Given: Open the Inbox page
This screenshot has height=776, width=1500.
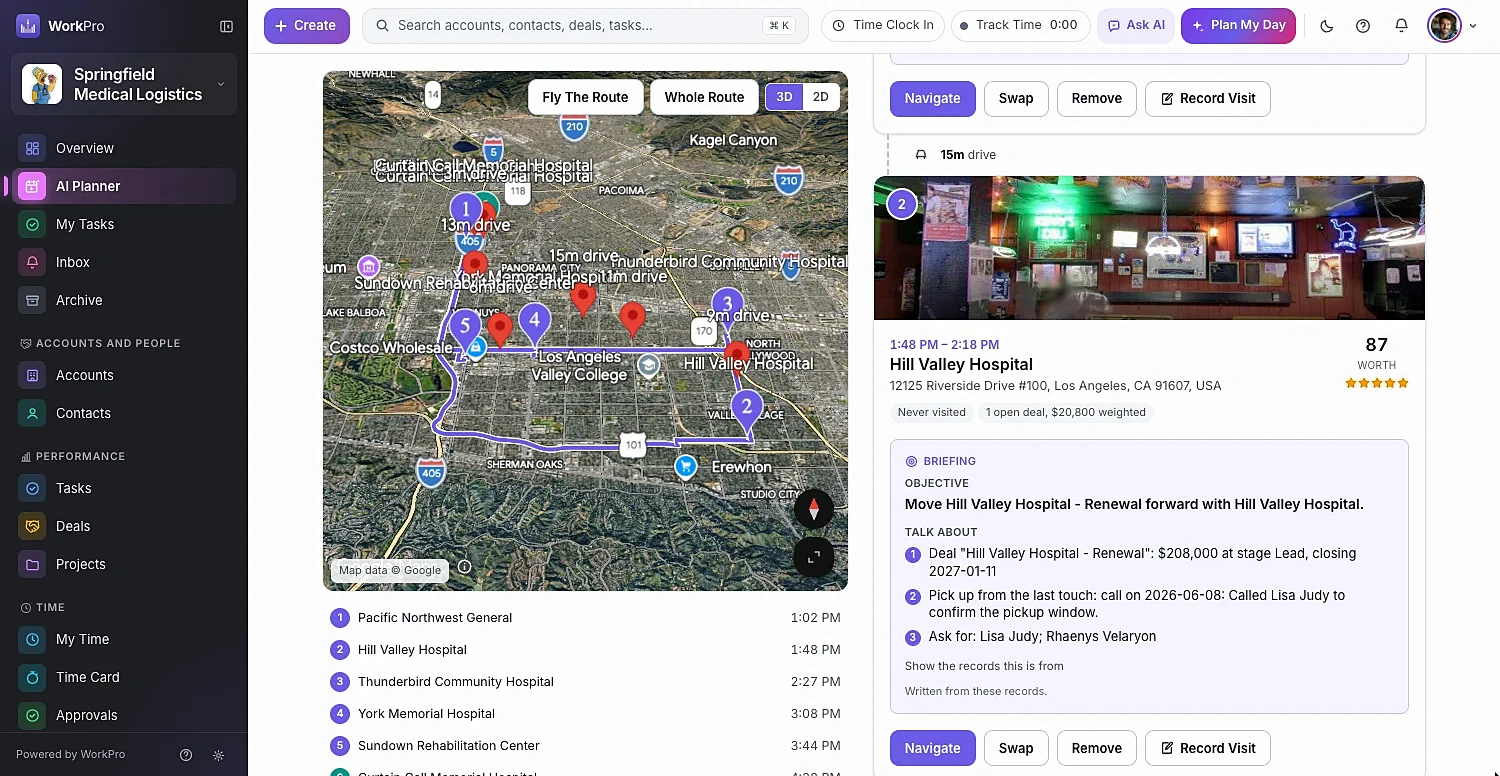Looking at the screenshot, I should [124, 262].
